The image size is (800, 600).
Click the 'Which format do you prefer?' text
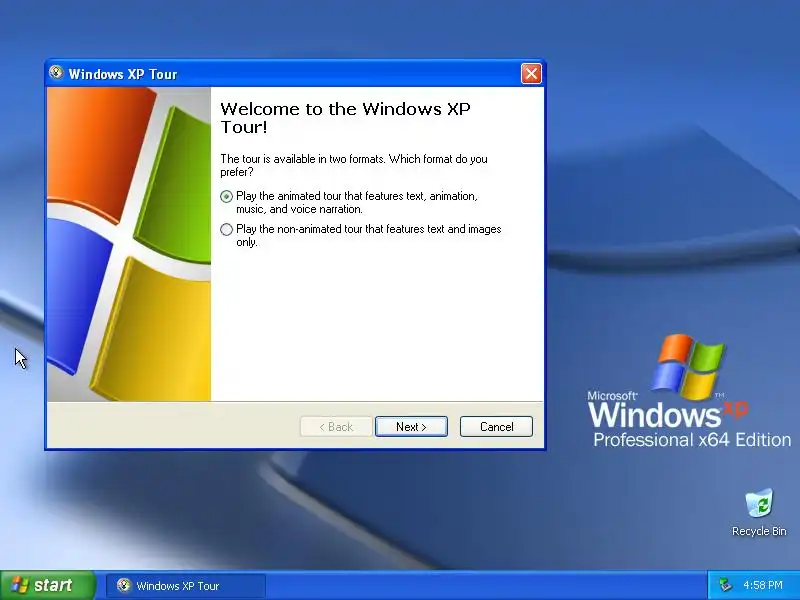point(354,165)
